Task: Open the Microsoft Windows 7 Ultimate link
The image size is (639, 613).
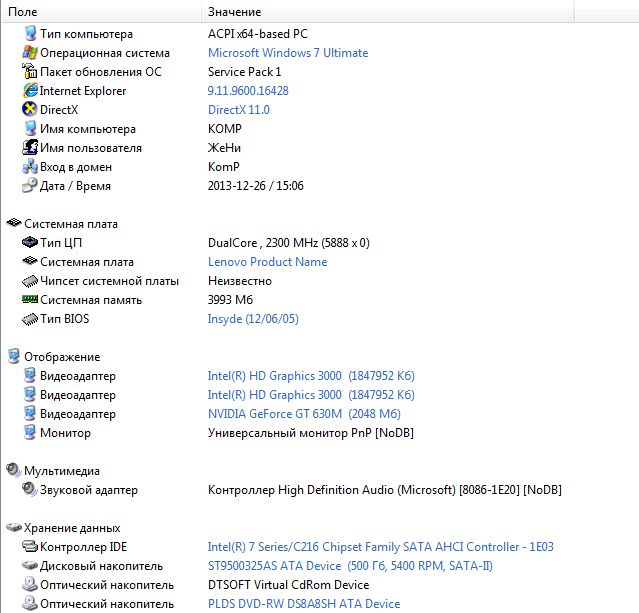Action: click(288, 53)
